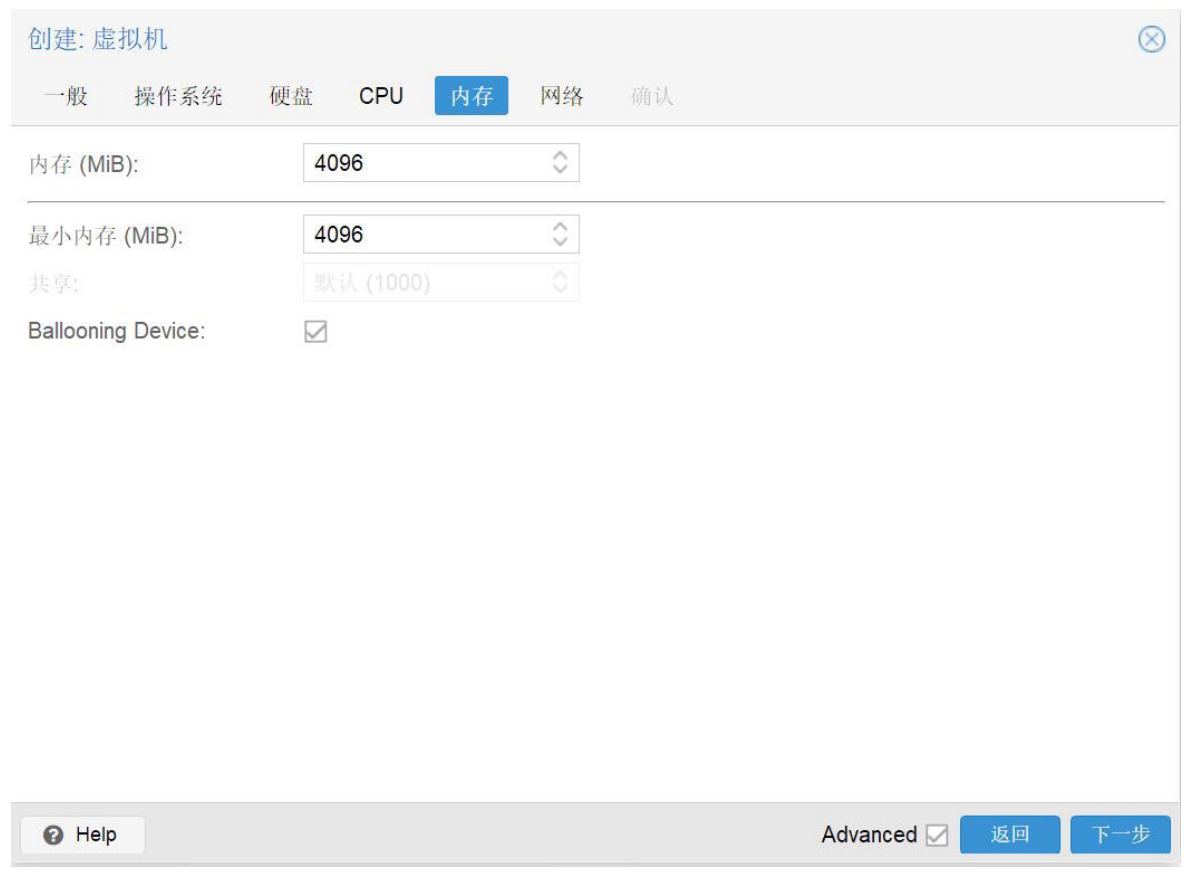Click the active 内存 tab
This screenshot has width=1189, height=877.
pos(471,97)
